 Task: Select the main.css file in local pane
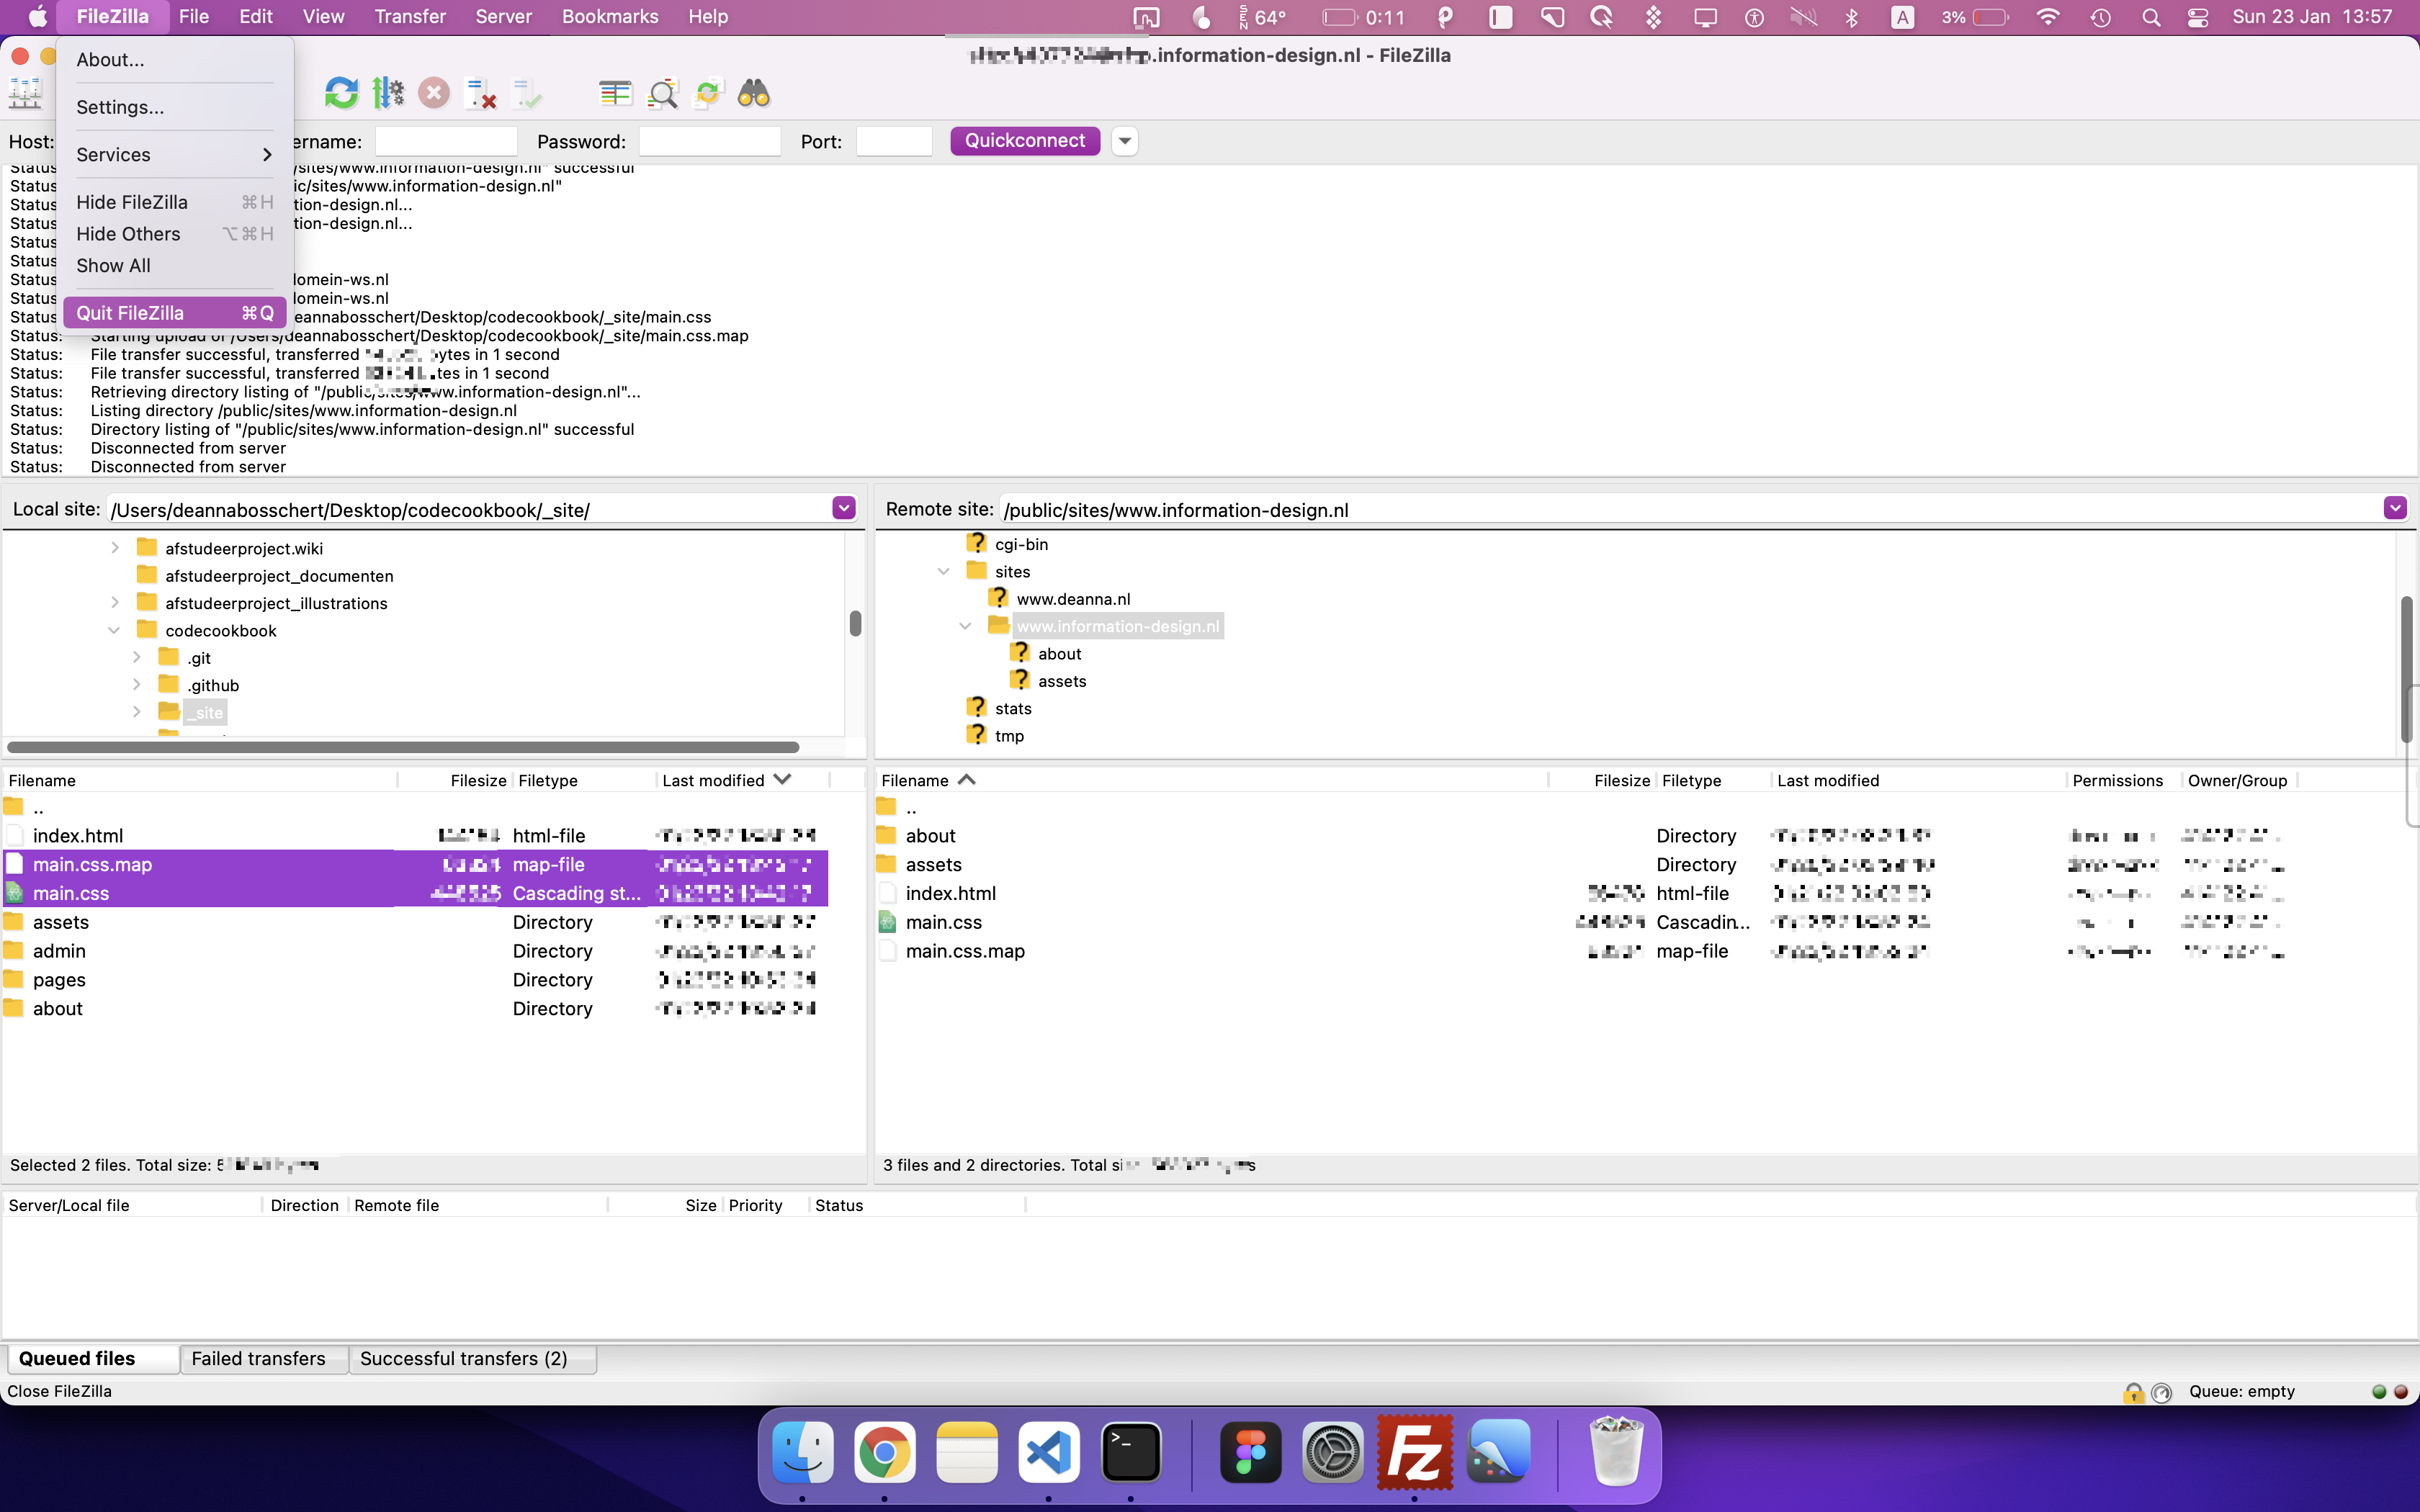tap(70, 893)
